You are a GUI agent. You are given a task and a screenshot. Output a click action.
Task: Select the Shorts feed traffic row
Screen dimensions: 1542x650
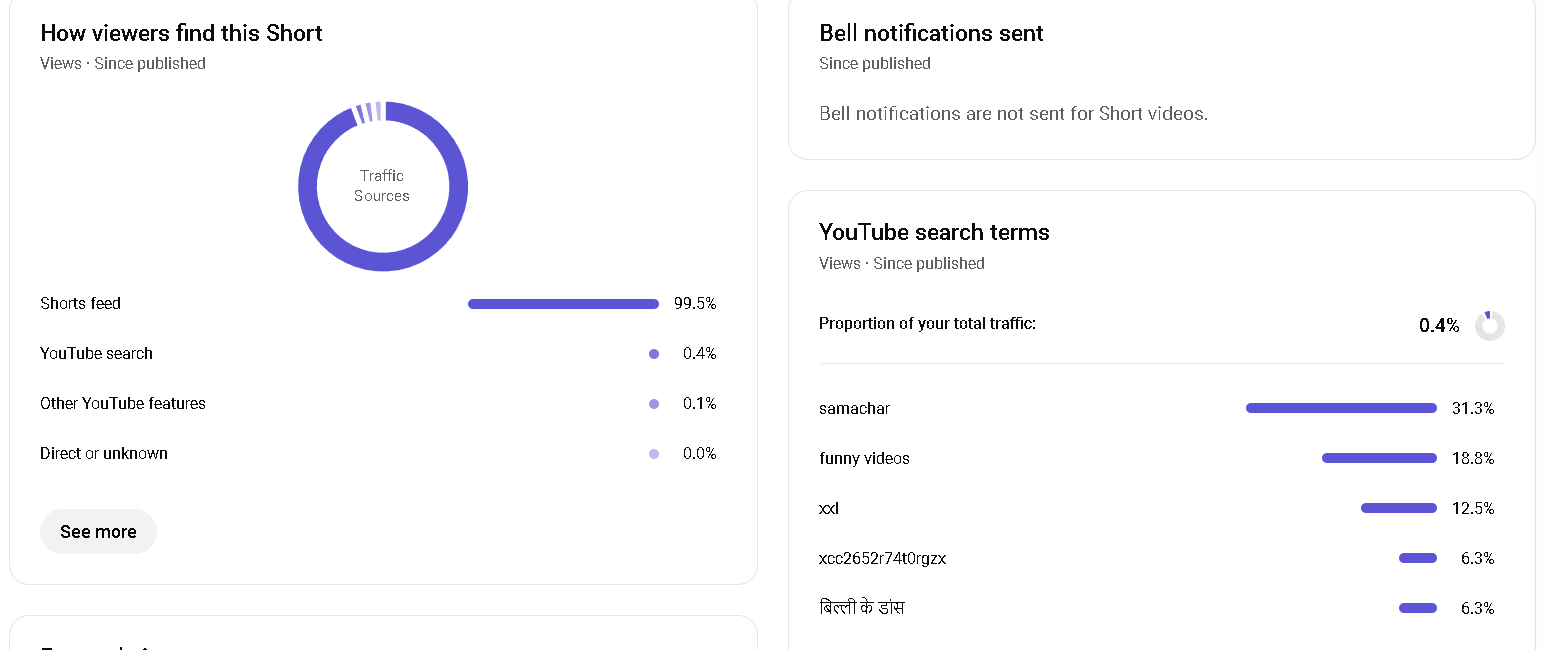[x=81, y=303]
